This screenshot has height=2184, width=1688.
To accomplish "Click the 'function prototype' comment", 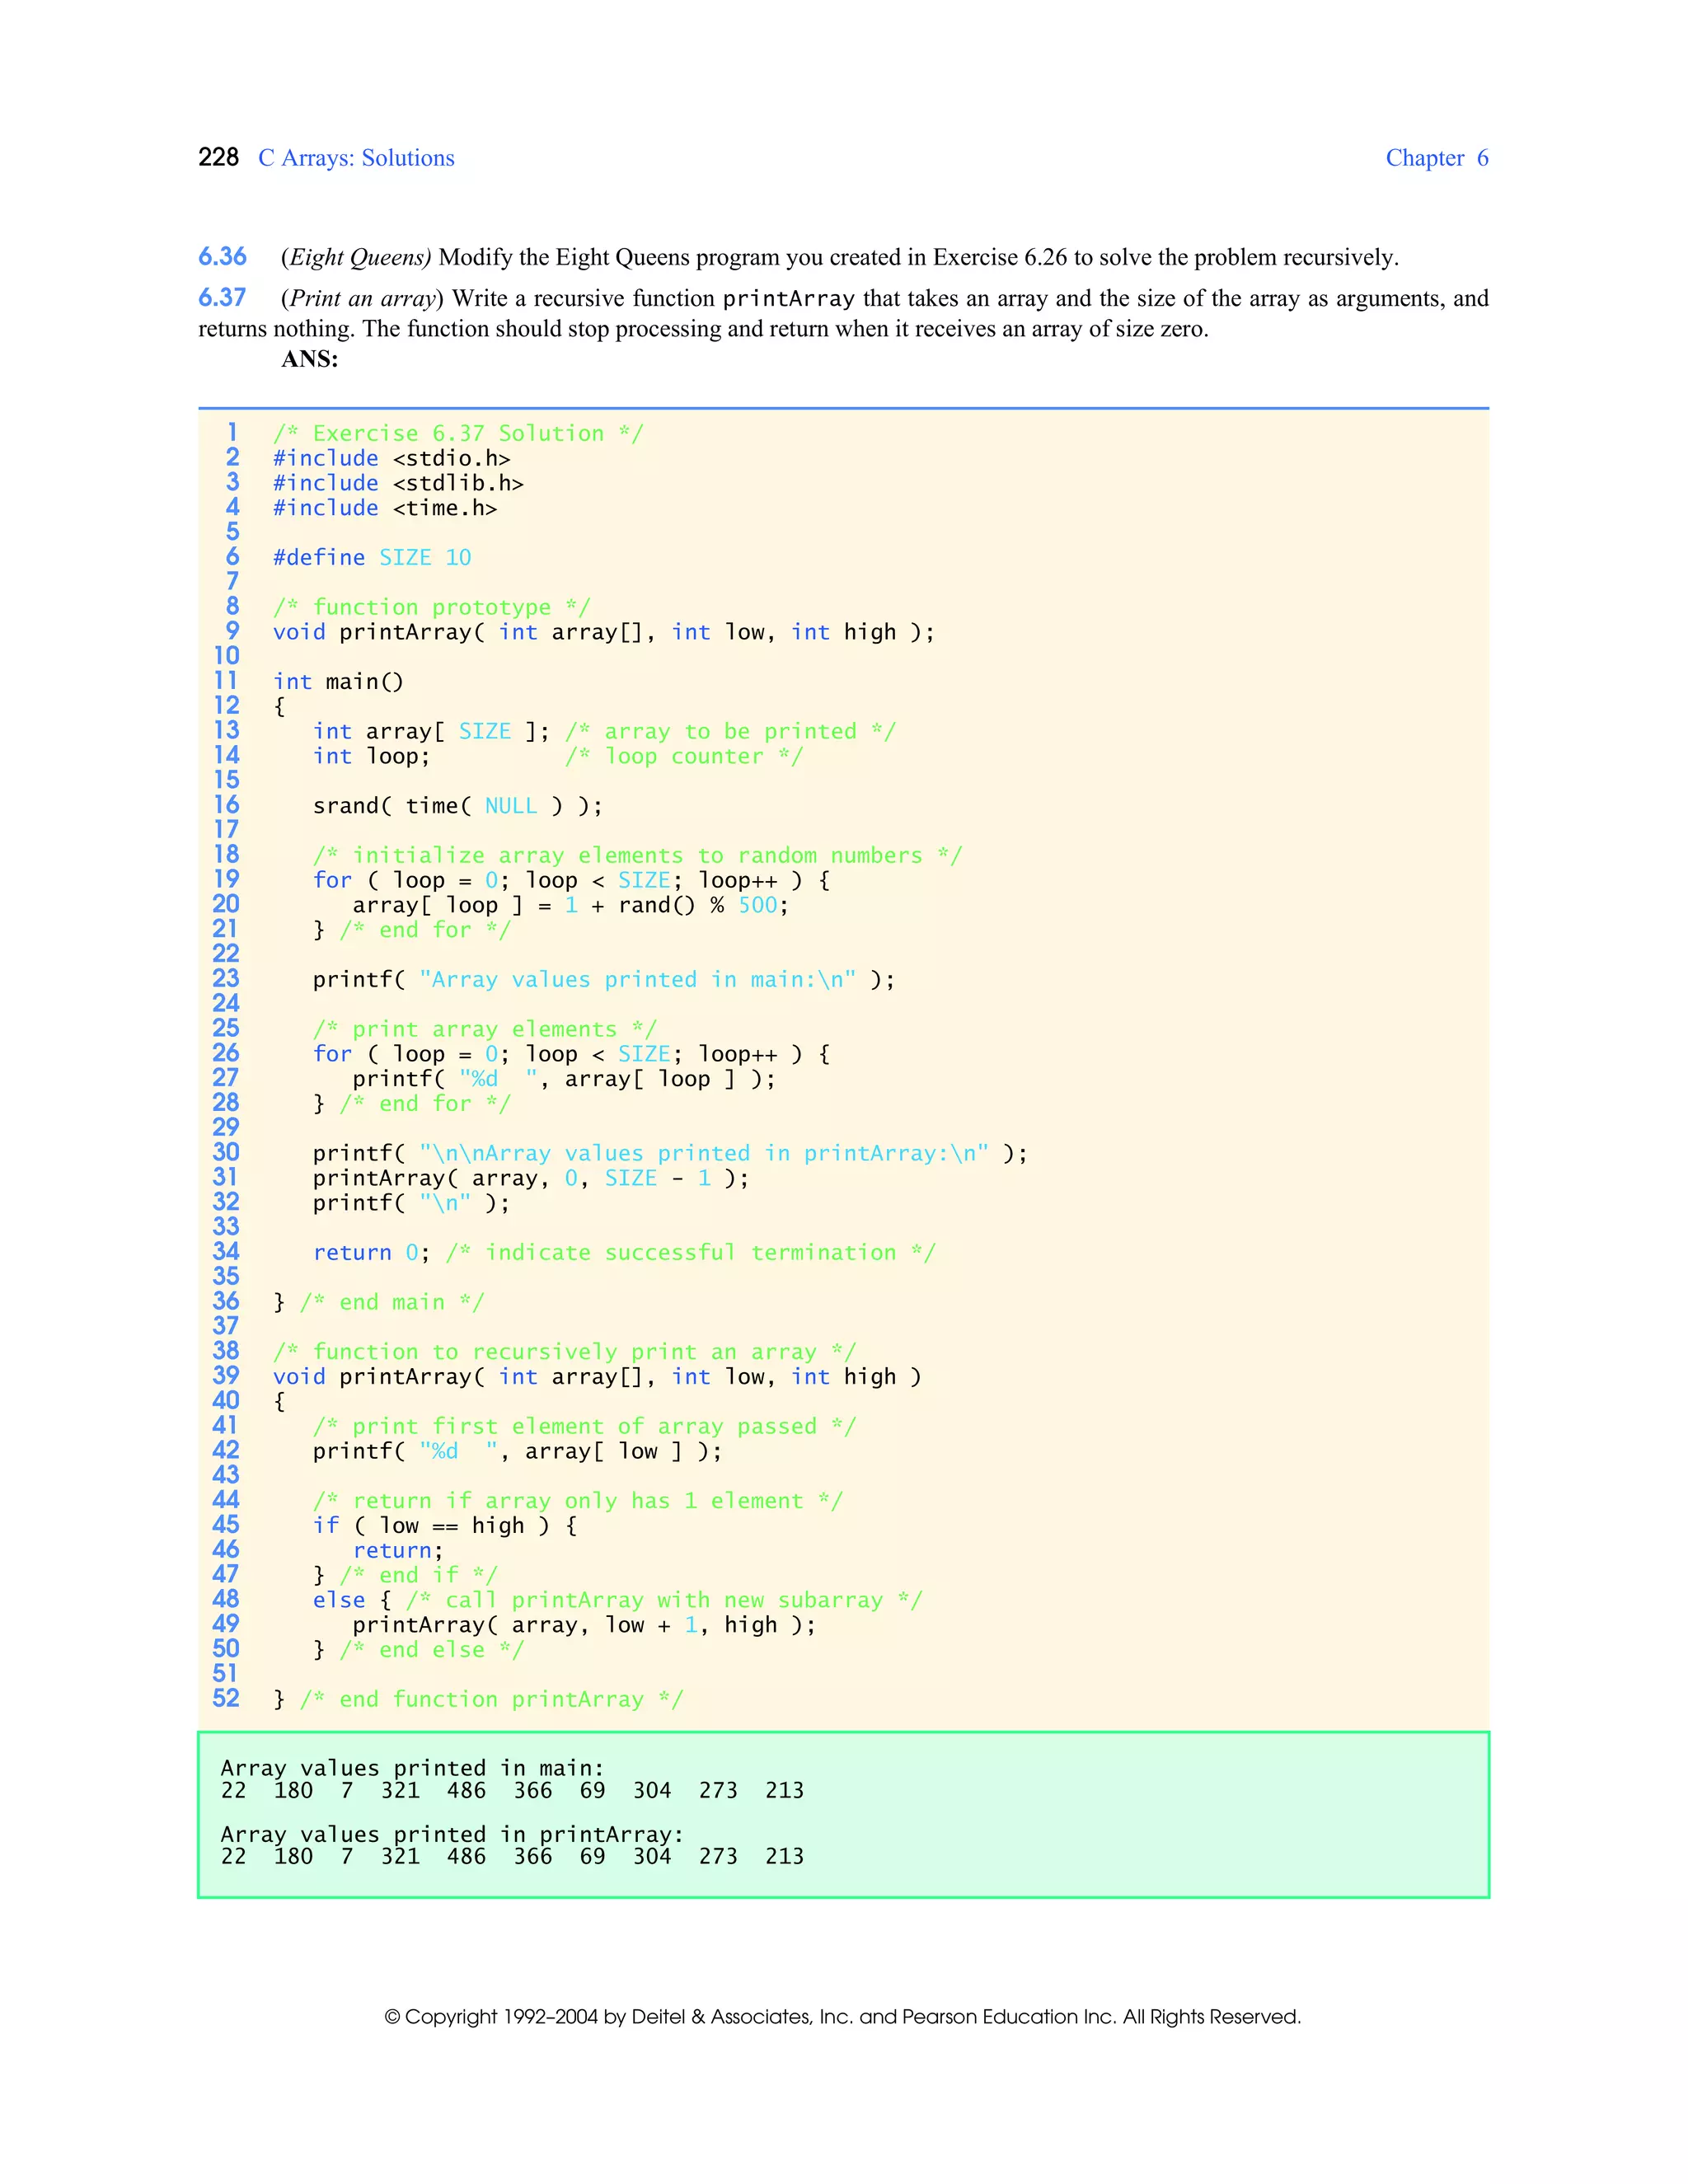I will (431, 607).
